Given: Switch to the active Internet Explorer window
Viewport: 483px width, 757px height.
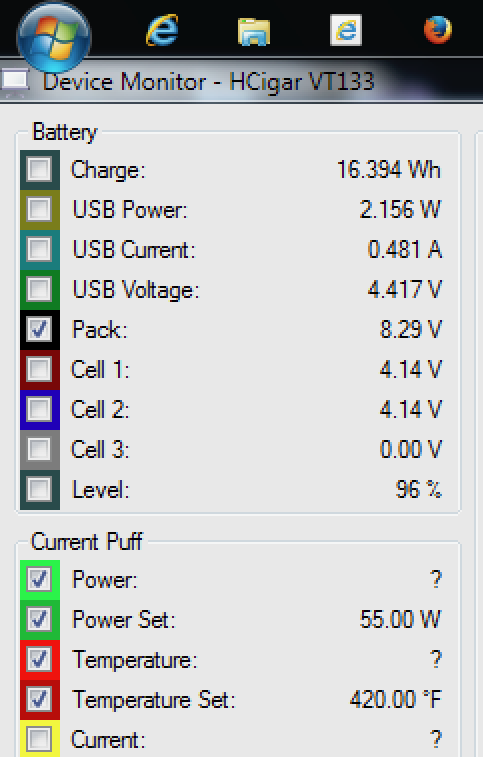Looking at the screenshot, I should (x=346, y=30).
